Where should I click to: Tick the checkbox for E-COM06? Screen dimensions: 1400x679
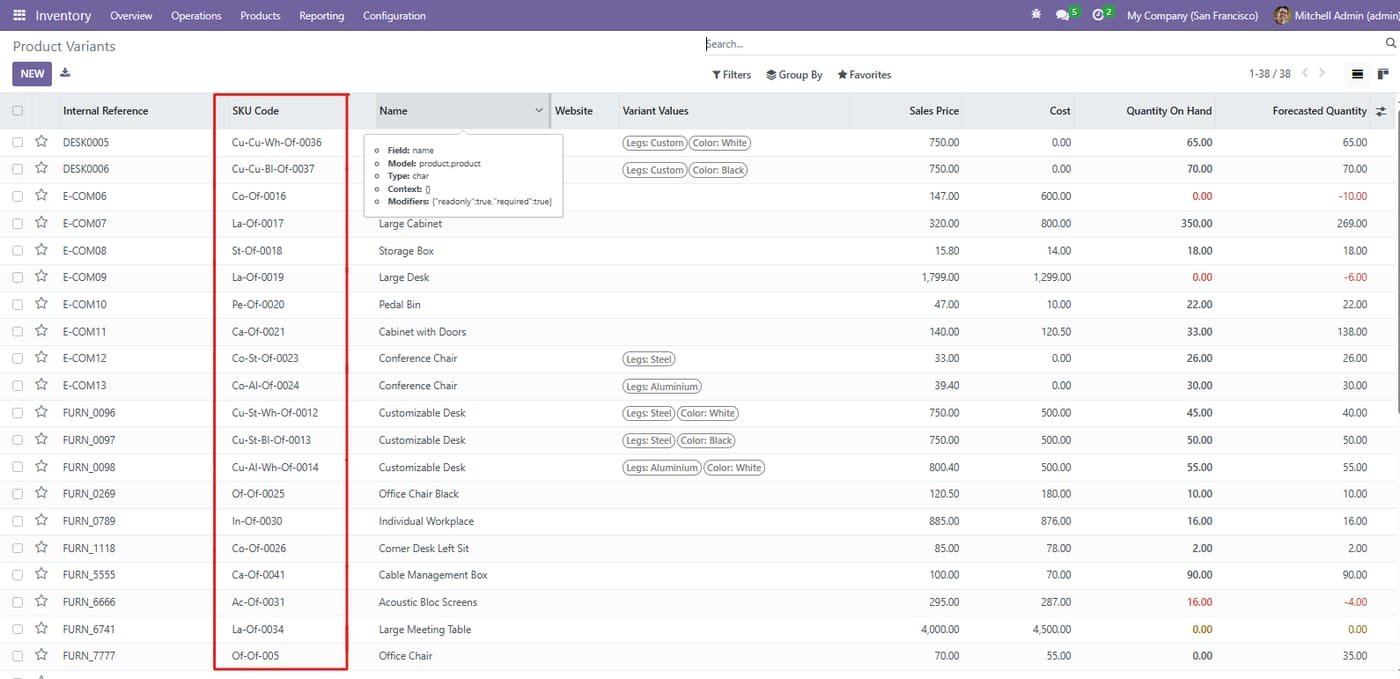click(17, 196)
